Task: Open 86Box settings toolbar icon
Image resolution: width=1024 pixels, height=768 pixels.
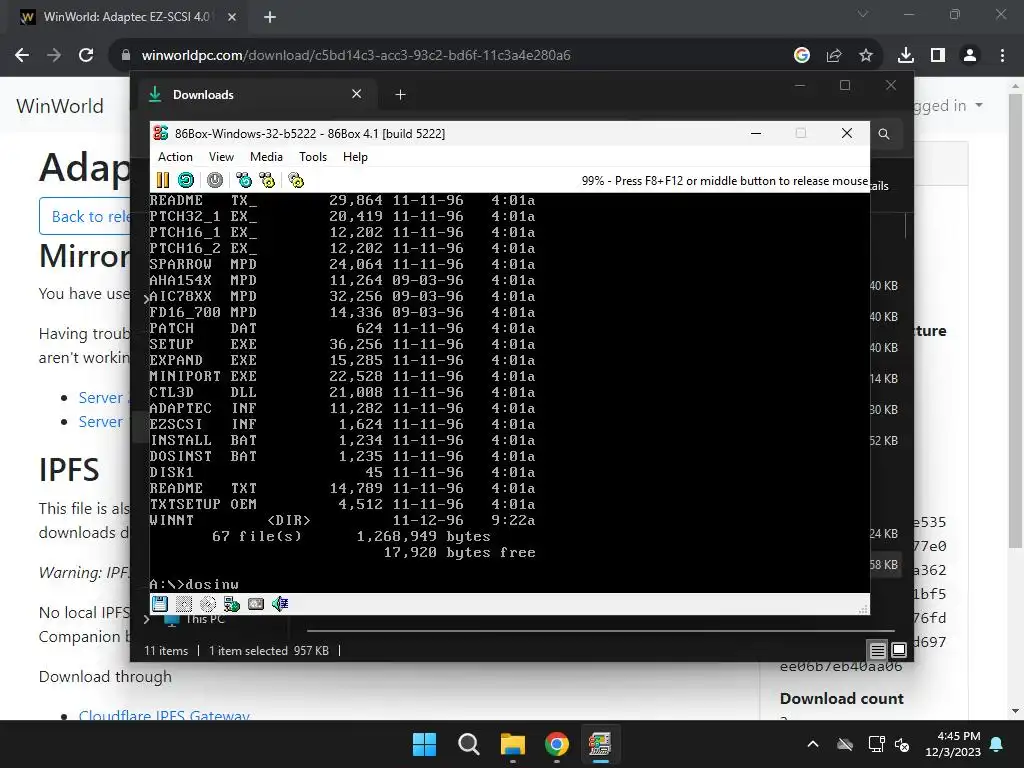Action: click(296, 180)
